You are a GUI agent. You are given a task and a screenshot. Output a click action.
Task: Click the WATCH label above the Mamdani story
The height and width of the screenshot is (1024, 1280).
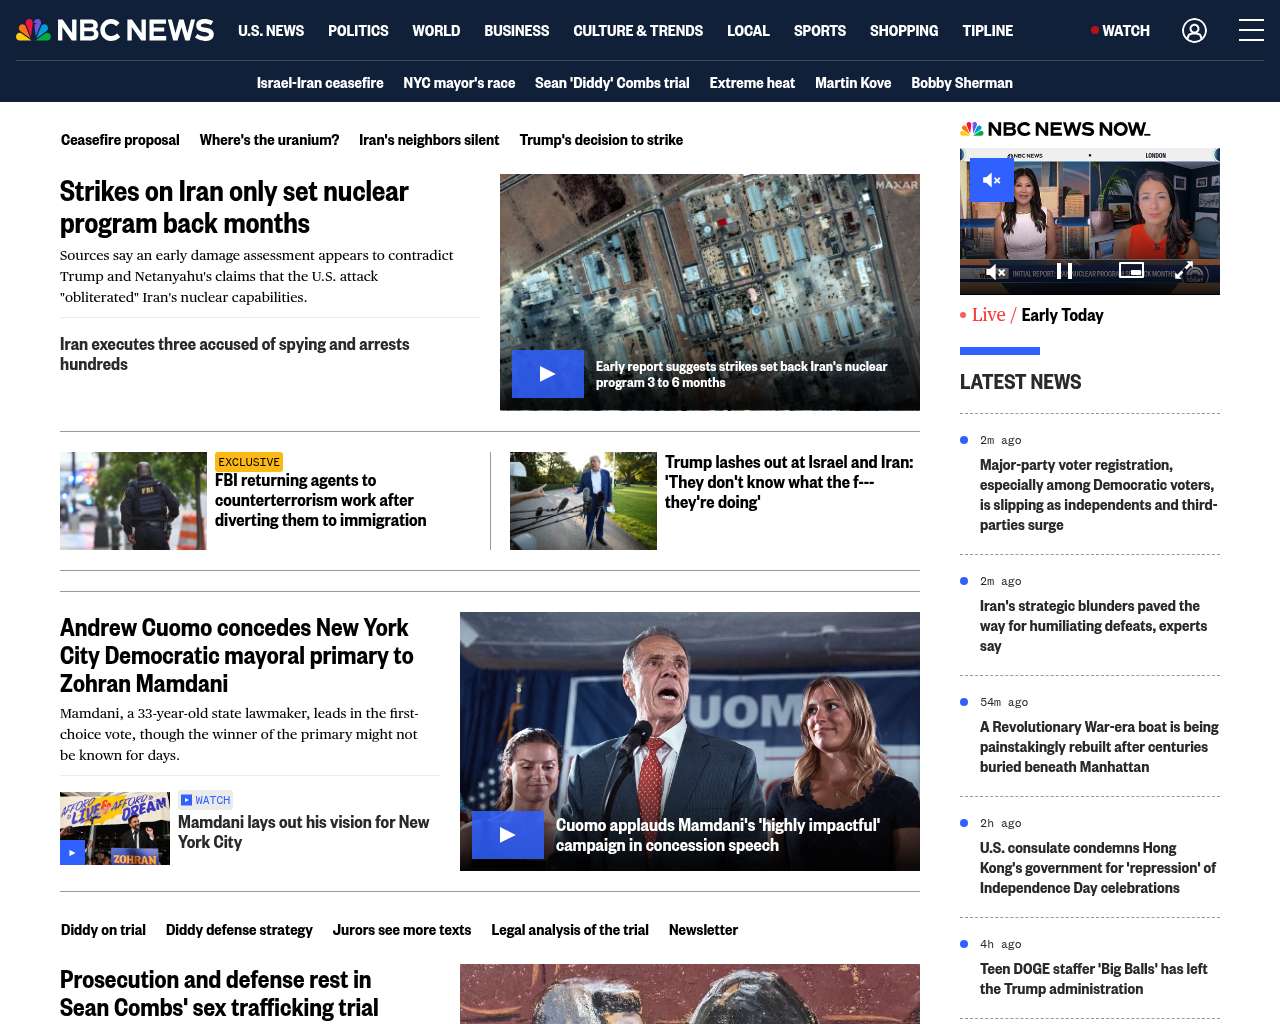click(205, 800)
